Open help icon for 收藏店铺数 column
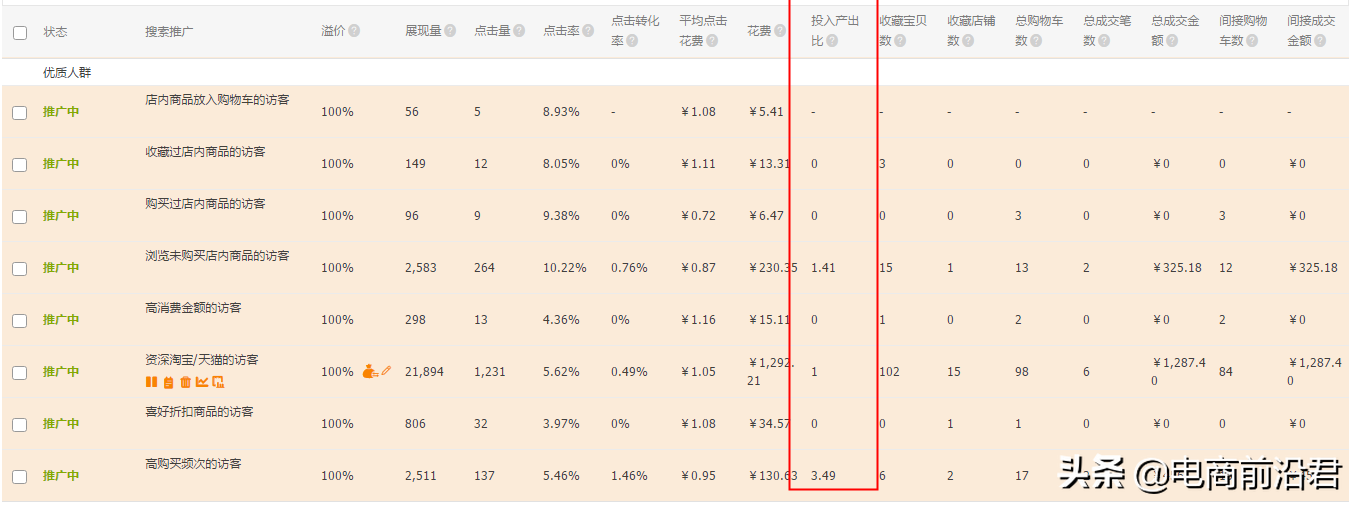Viewport: 1358px width, 507px height. click(x=968, y=41)
